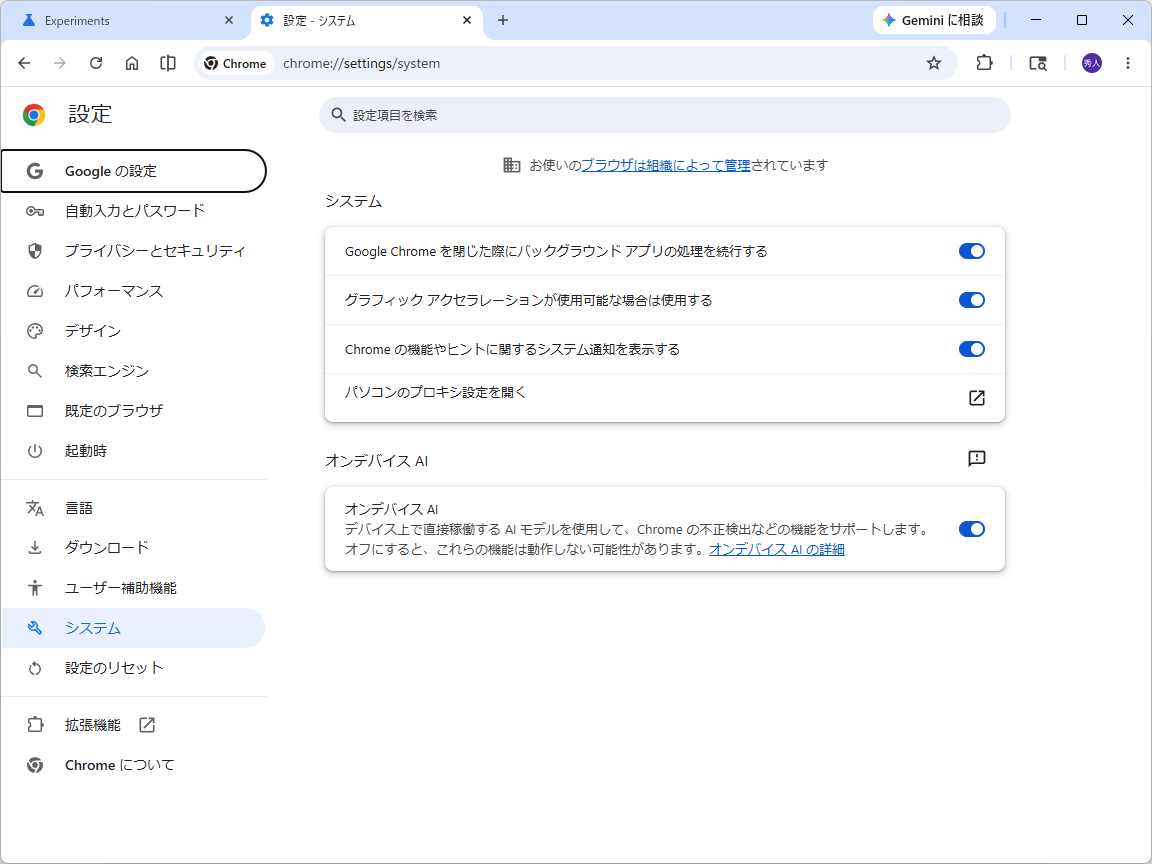Click the Chrome logo next to 設定

(x=34, y=115)
